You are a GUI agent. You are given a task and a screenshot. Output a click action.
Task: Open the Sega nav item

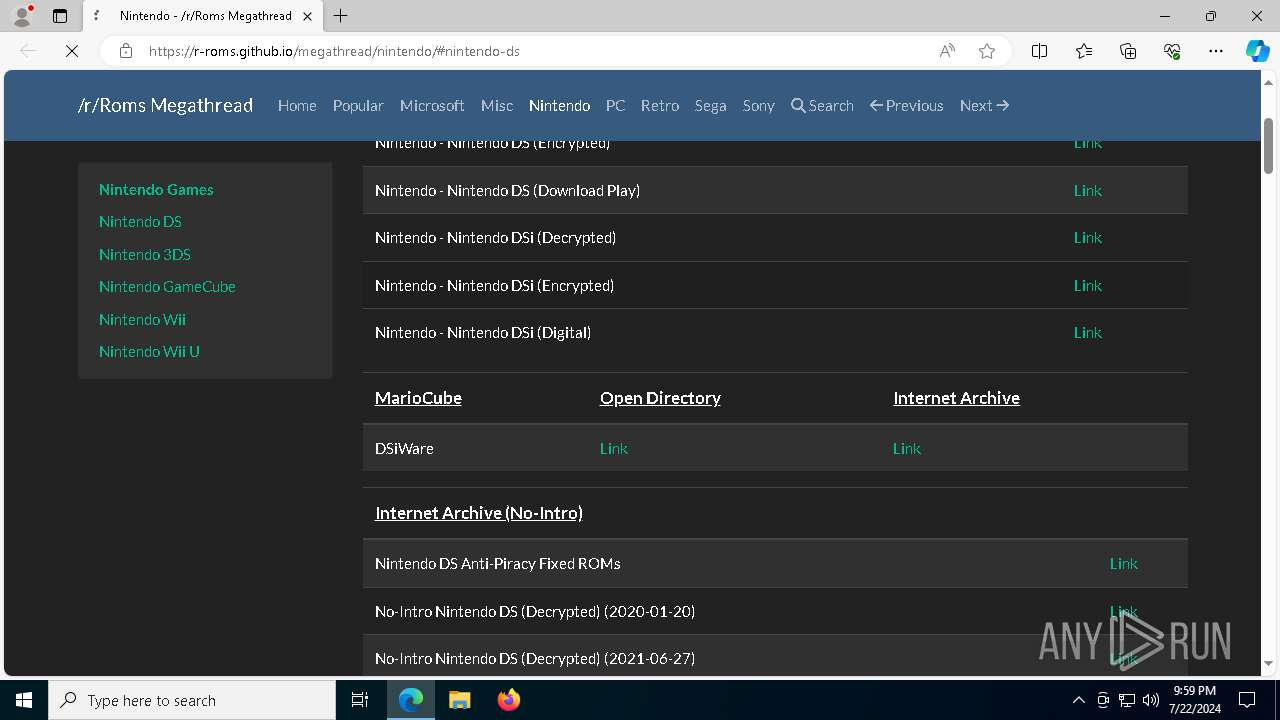pos(711,105)
